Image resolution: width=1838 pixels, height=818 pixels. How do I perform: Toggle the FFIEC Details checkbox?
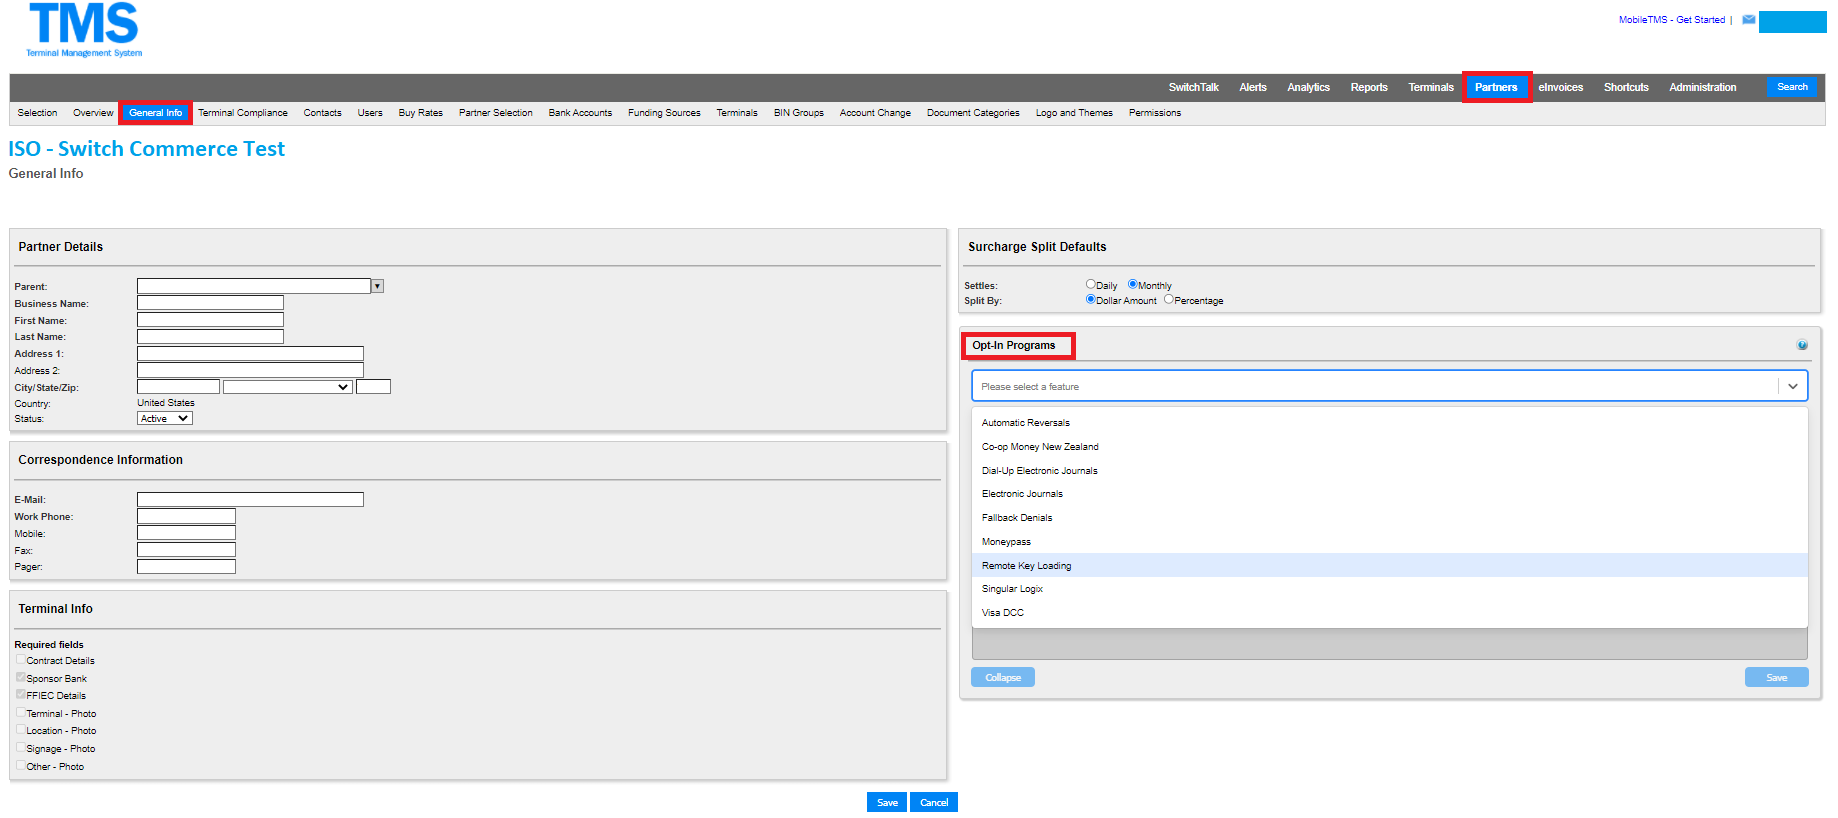(x=20, y=694)
